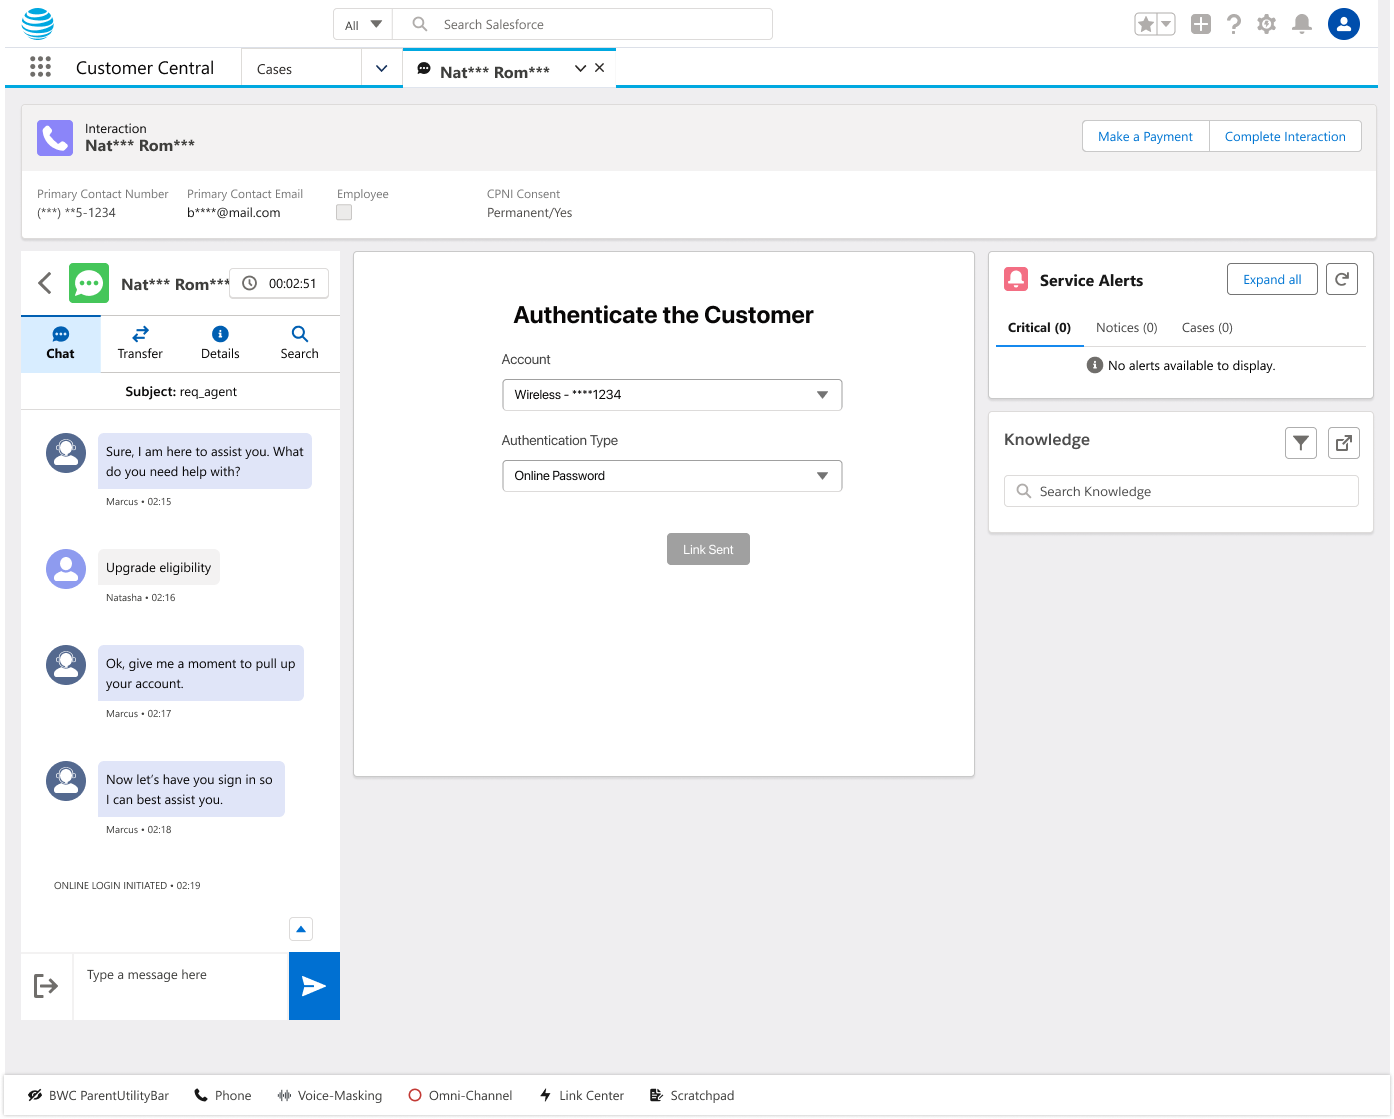
Task: Click the Link Sent button
Action: (x=708, y=549)
